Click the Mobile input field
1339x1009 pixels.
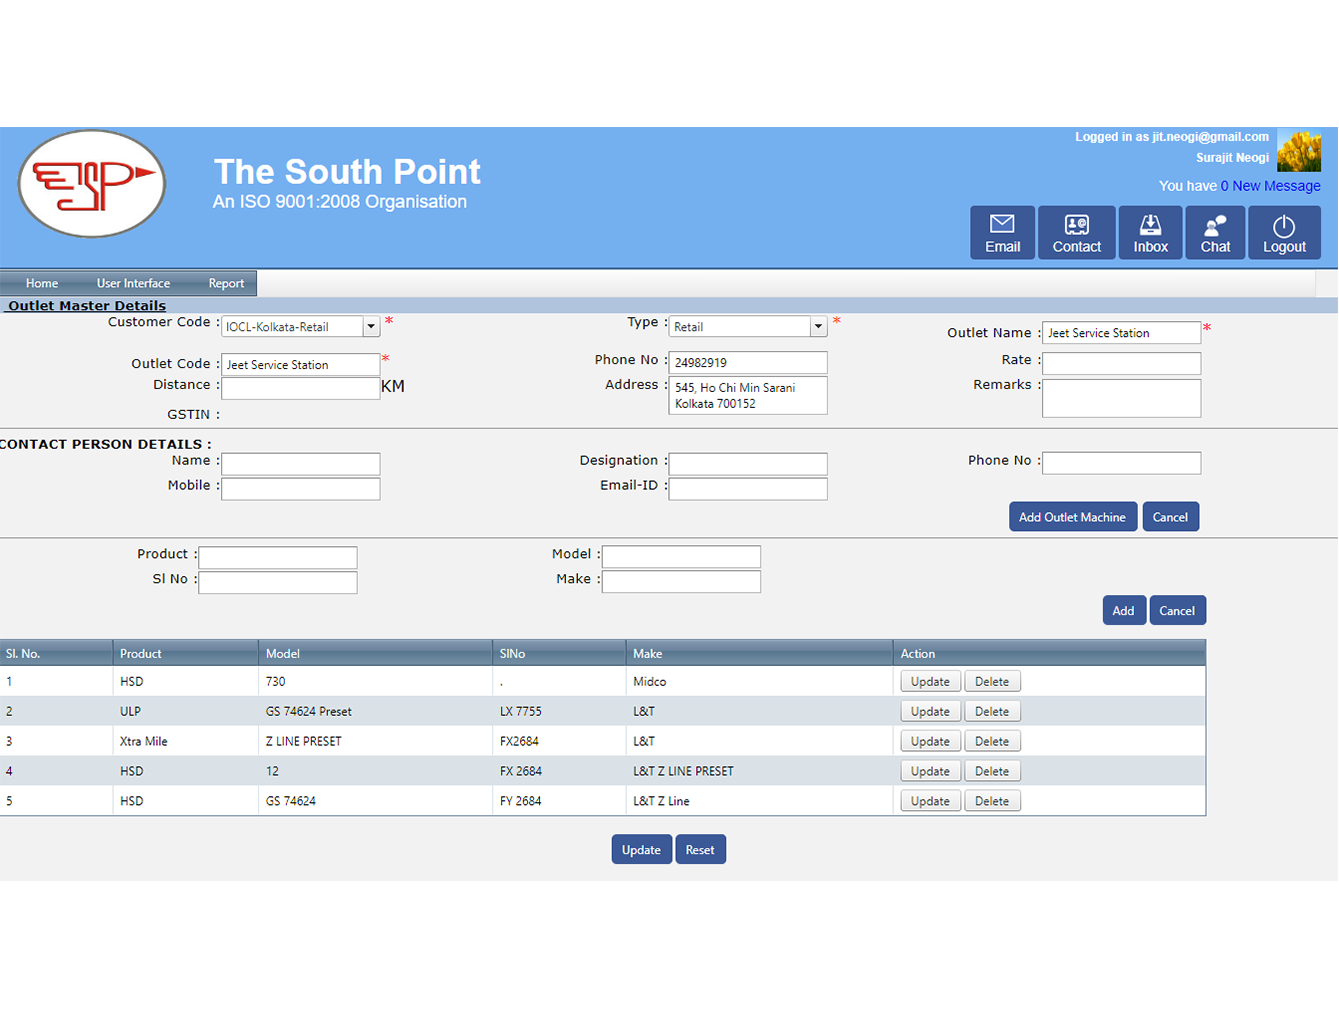300,489
